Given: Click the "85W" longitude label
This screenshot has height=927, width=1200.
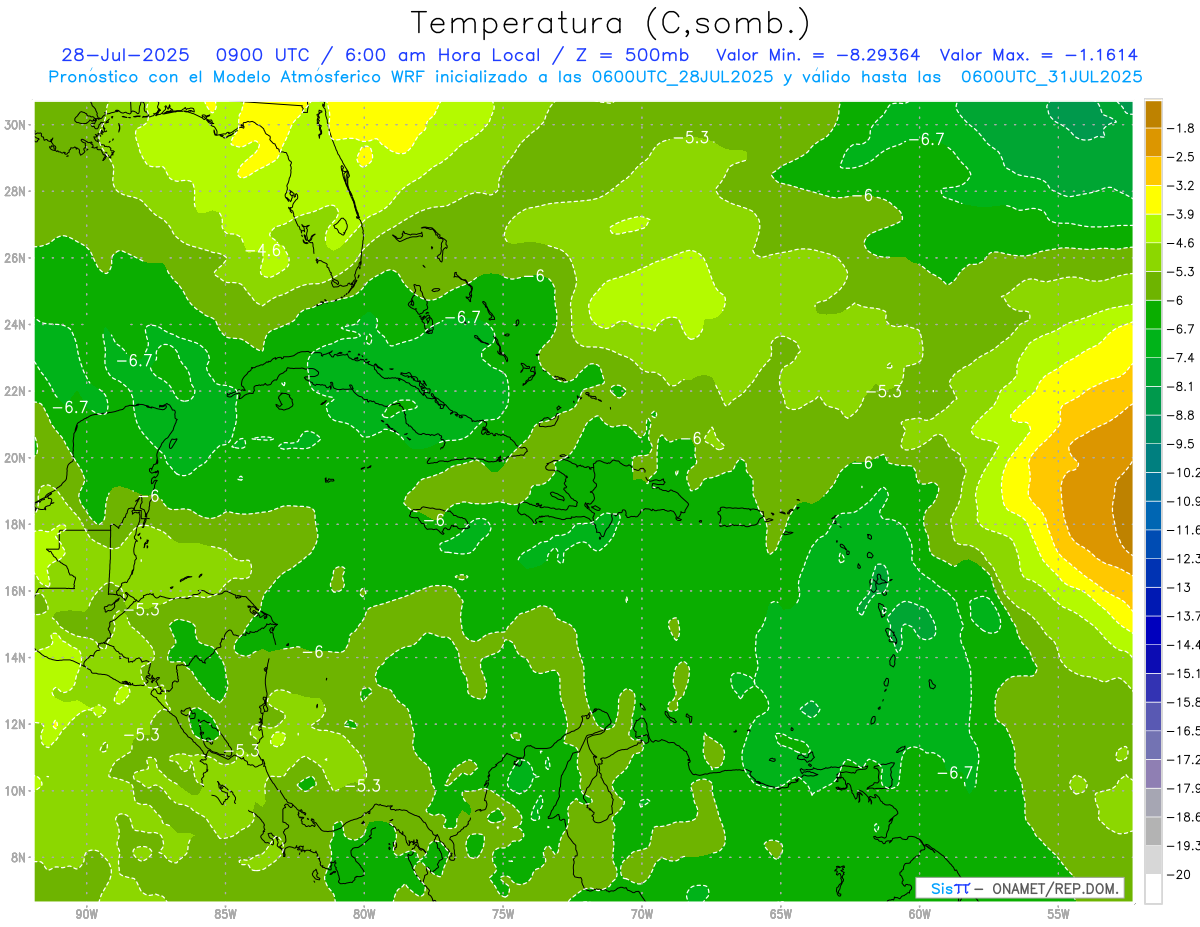Looking at the screenshot, I should (225, 914).
